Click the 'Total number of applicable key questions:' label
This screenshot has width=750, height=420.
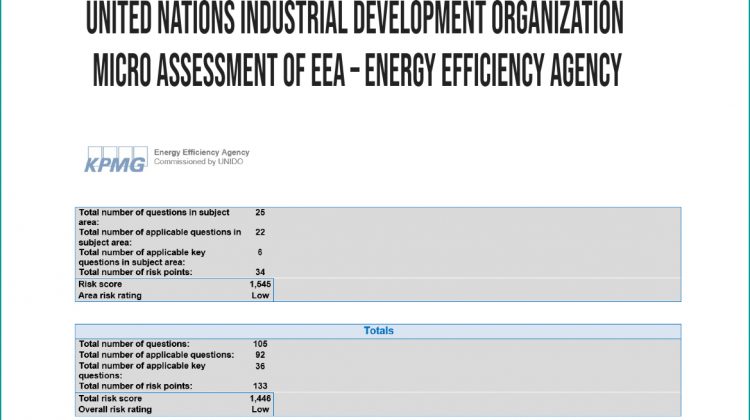(x=142, y=371)
